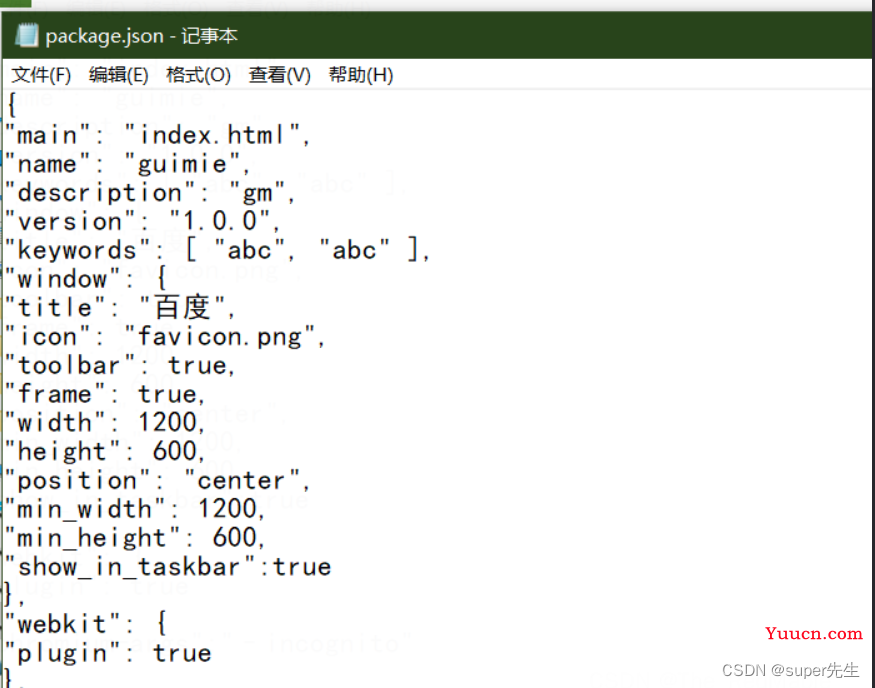The width and height of the screenshot is (875, 688).
Task: Click the opening brace on first line
Action: [12, 105]
